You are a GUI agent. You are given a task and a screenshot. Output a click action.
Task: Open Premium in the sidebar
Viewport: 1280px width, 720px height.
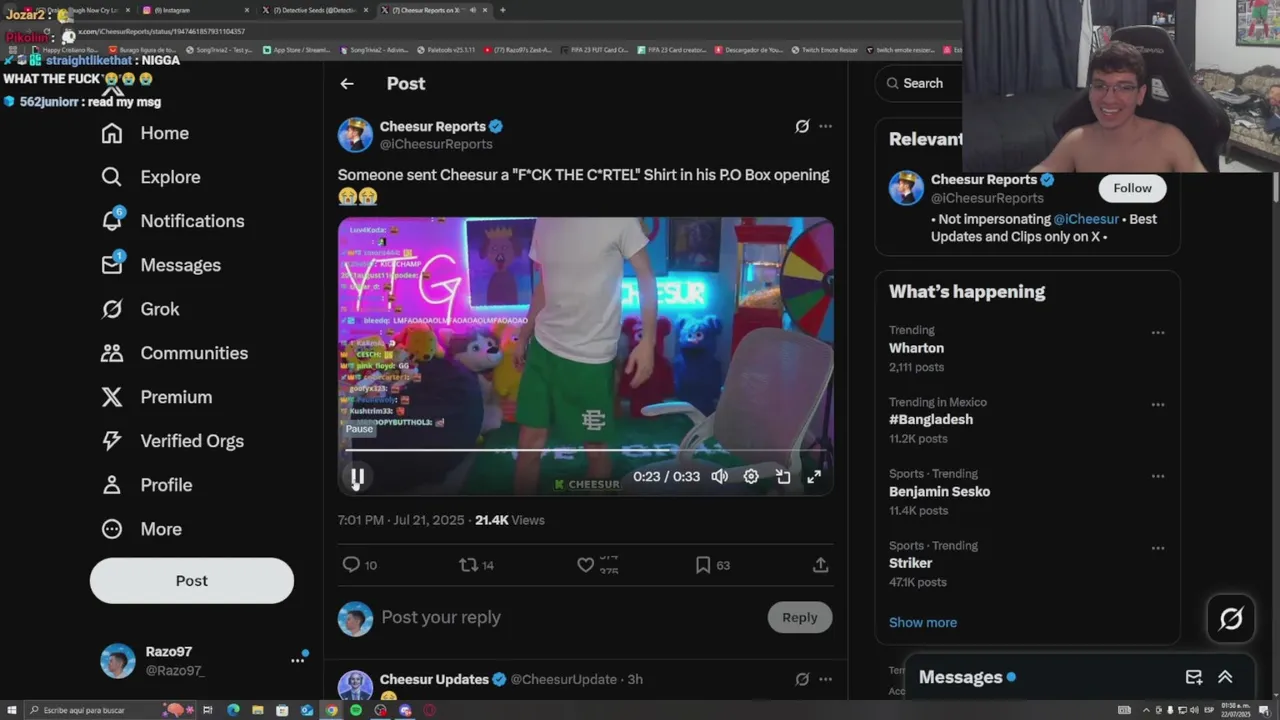tap(156, 397)
